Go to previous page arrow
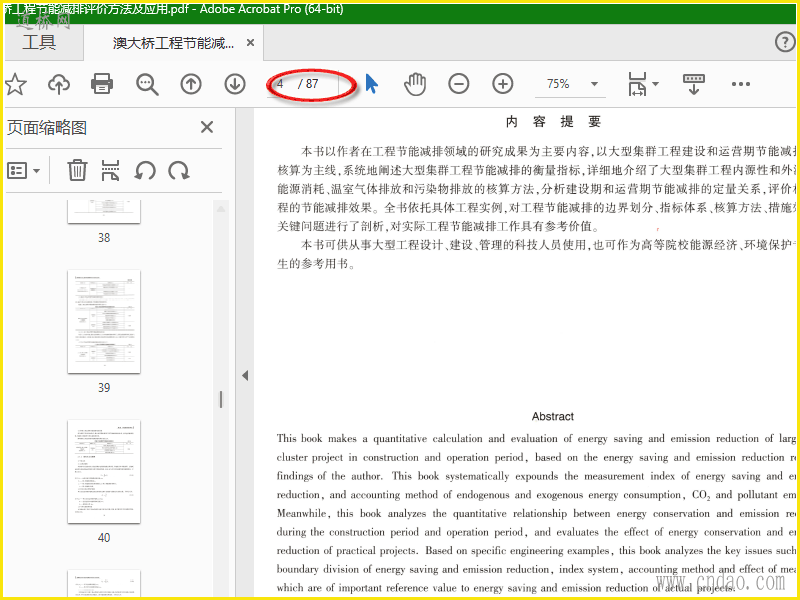The width and height of the screenshot is (800, 600). (191, 84)
